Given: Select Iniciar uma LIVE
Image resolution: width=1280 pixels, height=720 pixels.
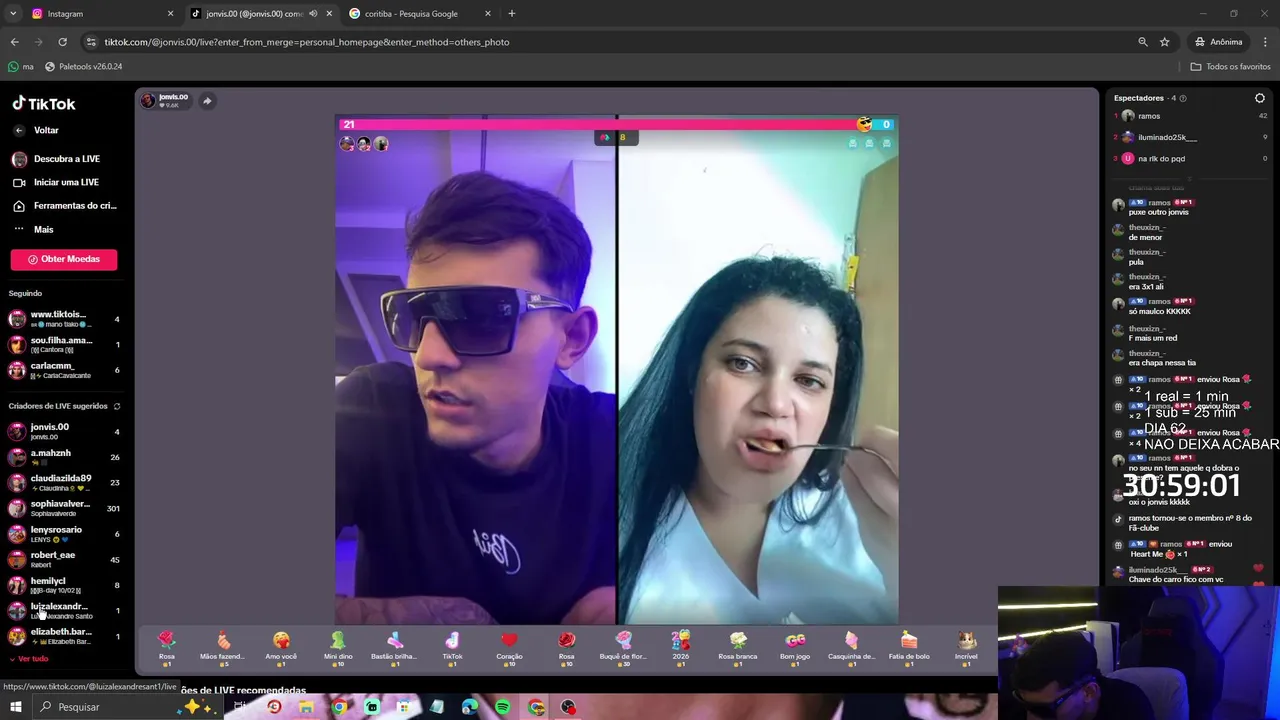Looking at the screenshot, I should click(67, 182).
